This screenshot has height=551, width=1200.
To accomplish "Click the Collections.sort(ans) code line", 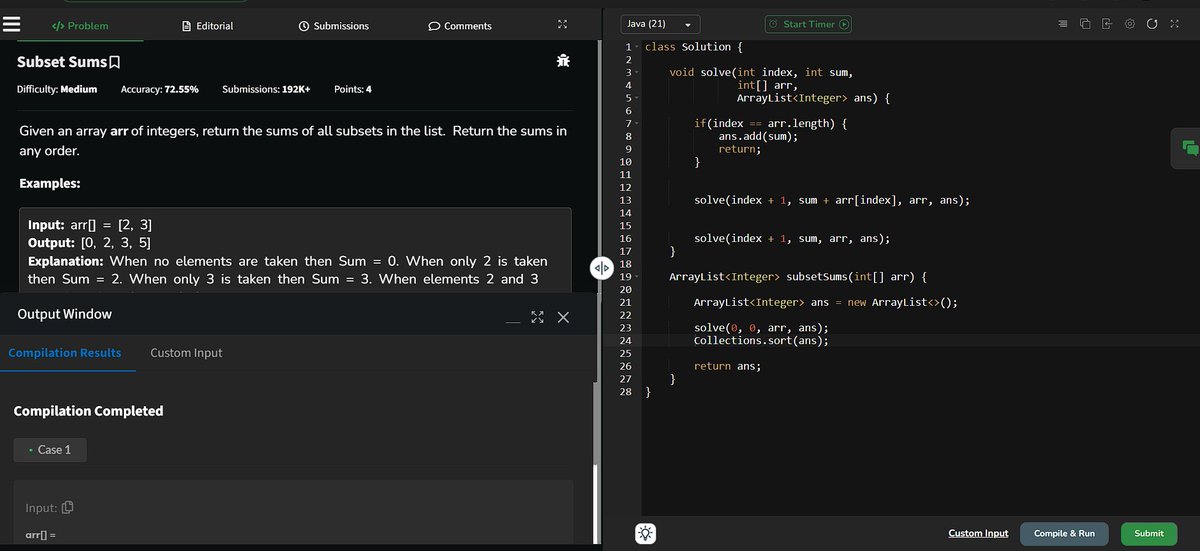I will coord(761,340).
